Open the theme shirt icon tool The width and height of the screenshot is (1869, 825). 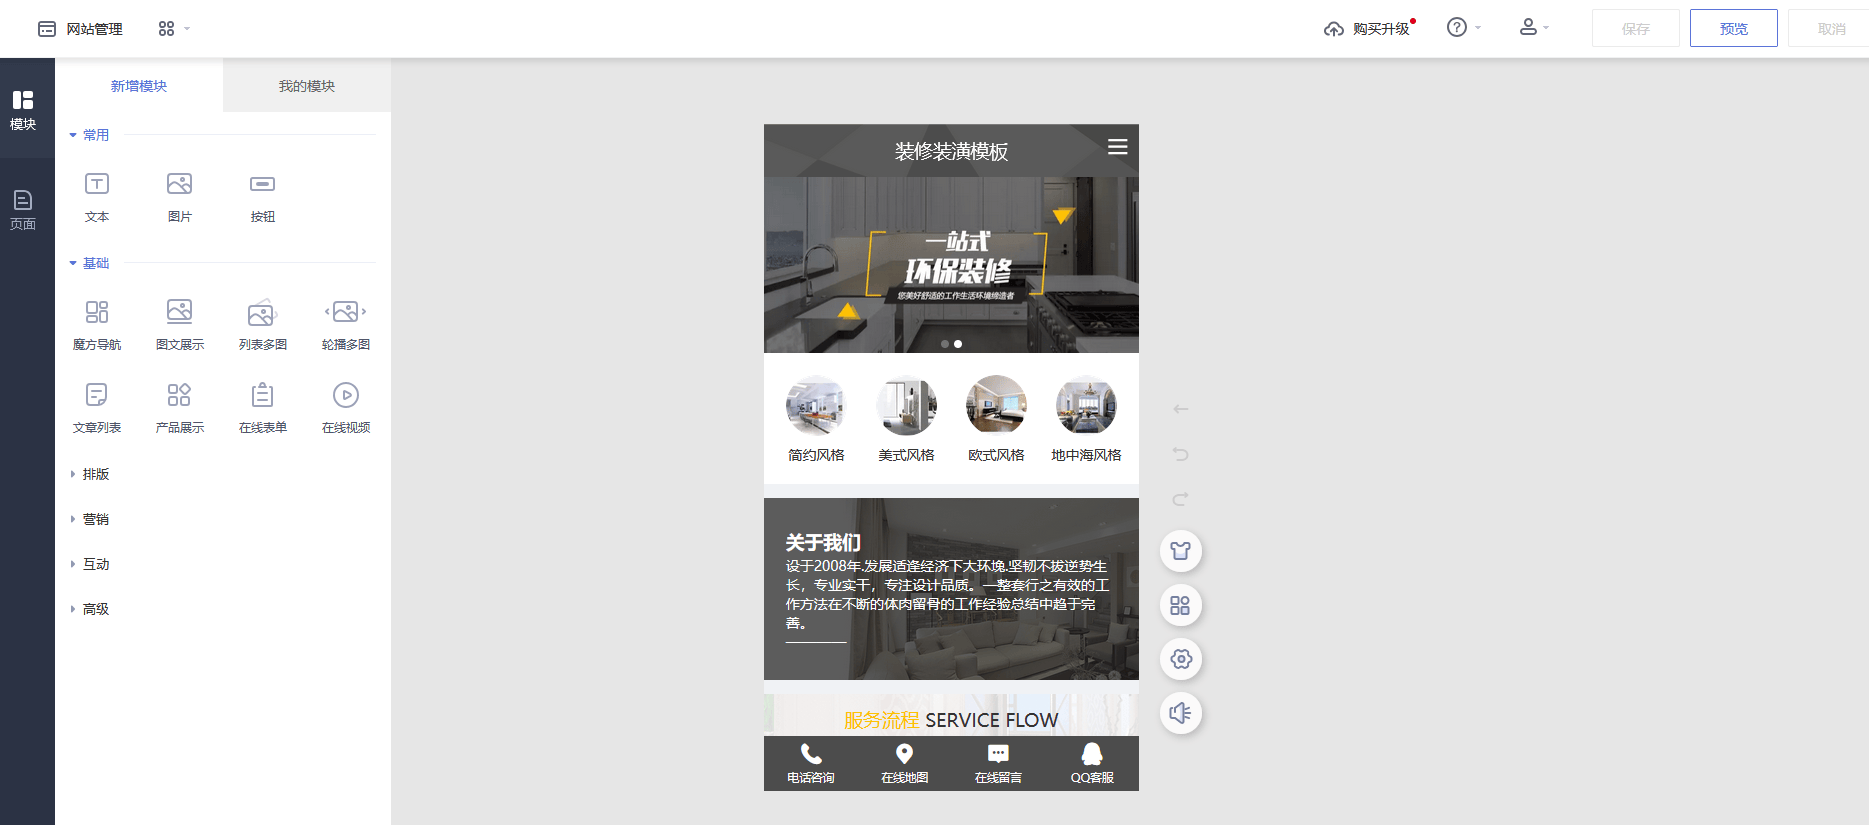pyautogui.click(x=1180, y=551)
